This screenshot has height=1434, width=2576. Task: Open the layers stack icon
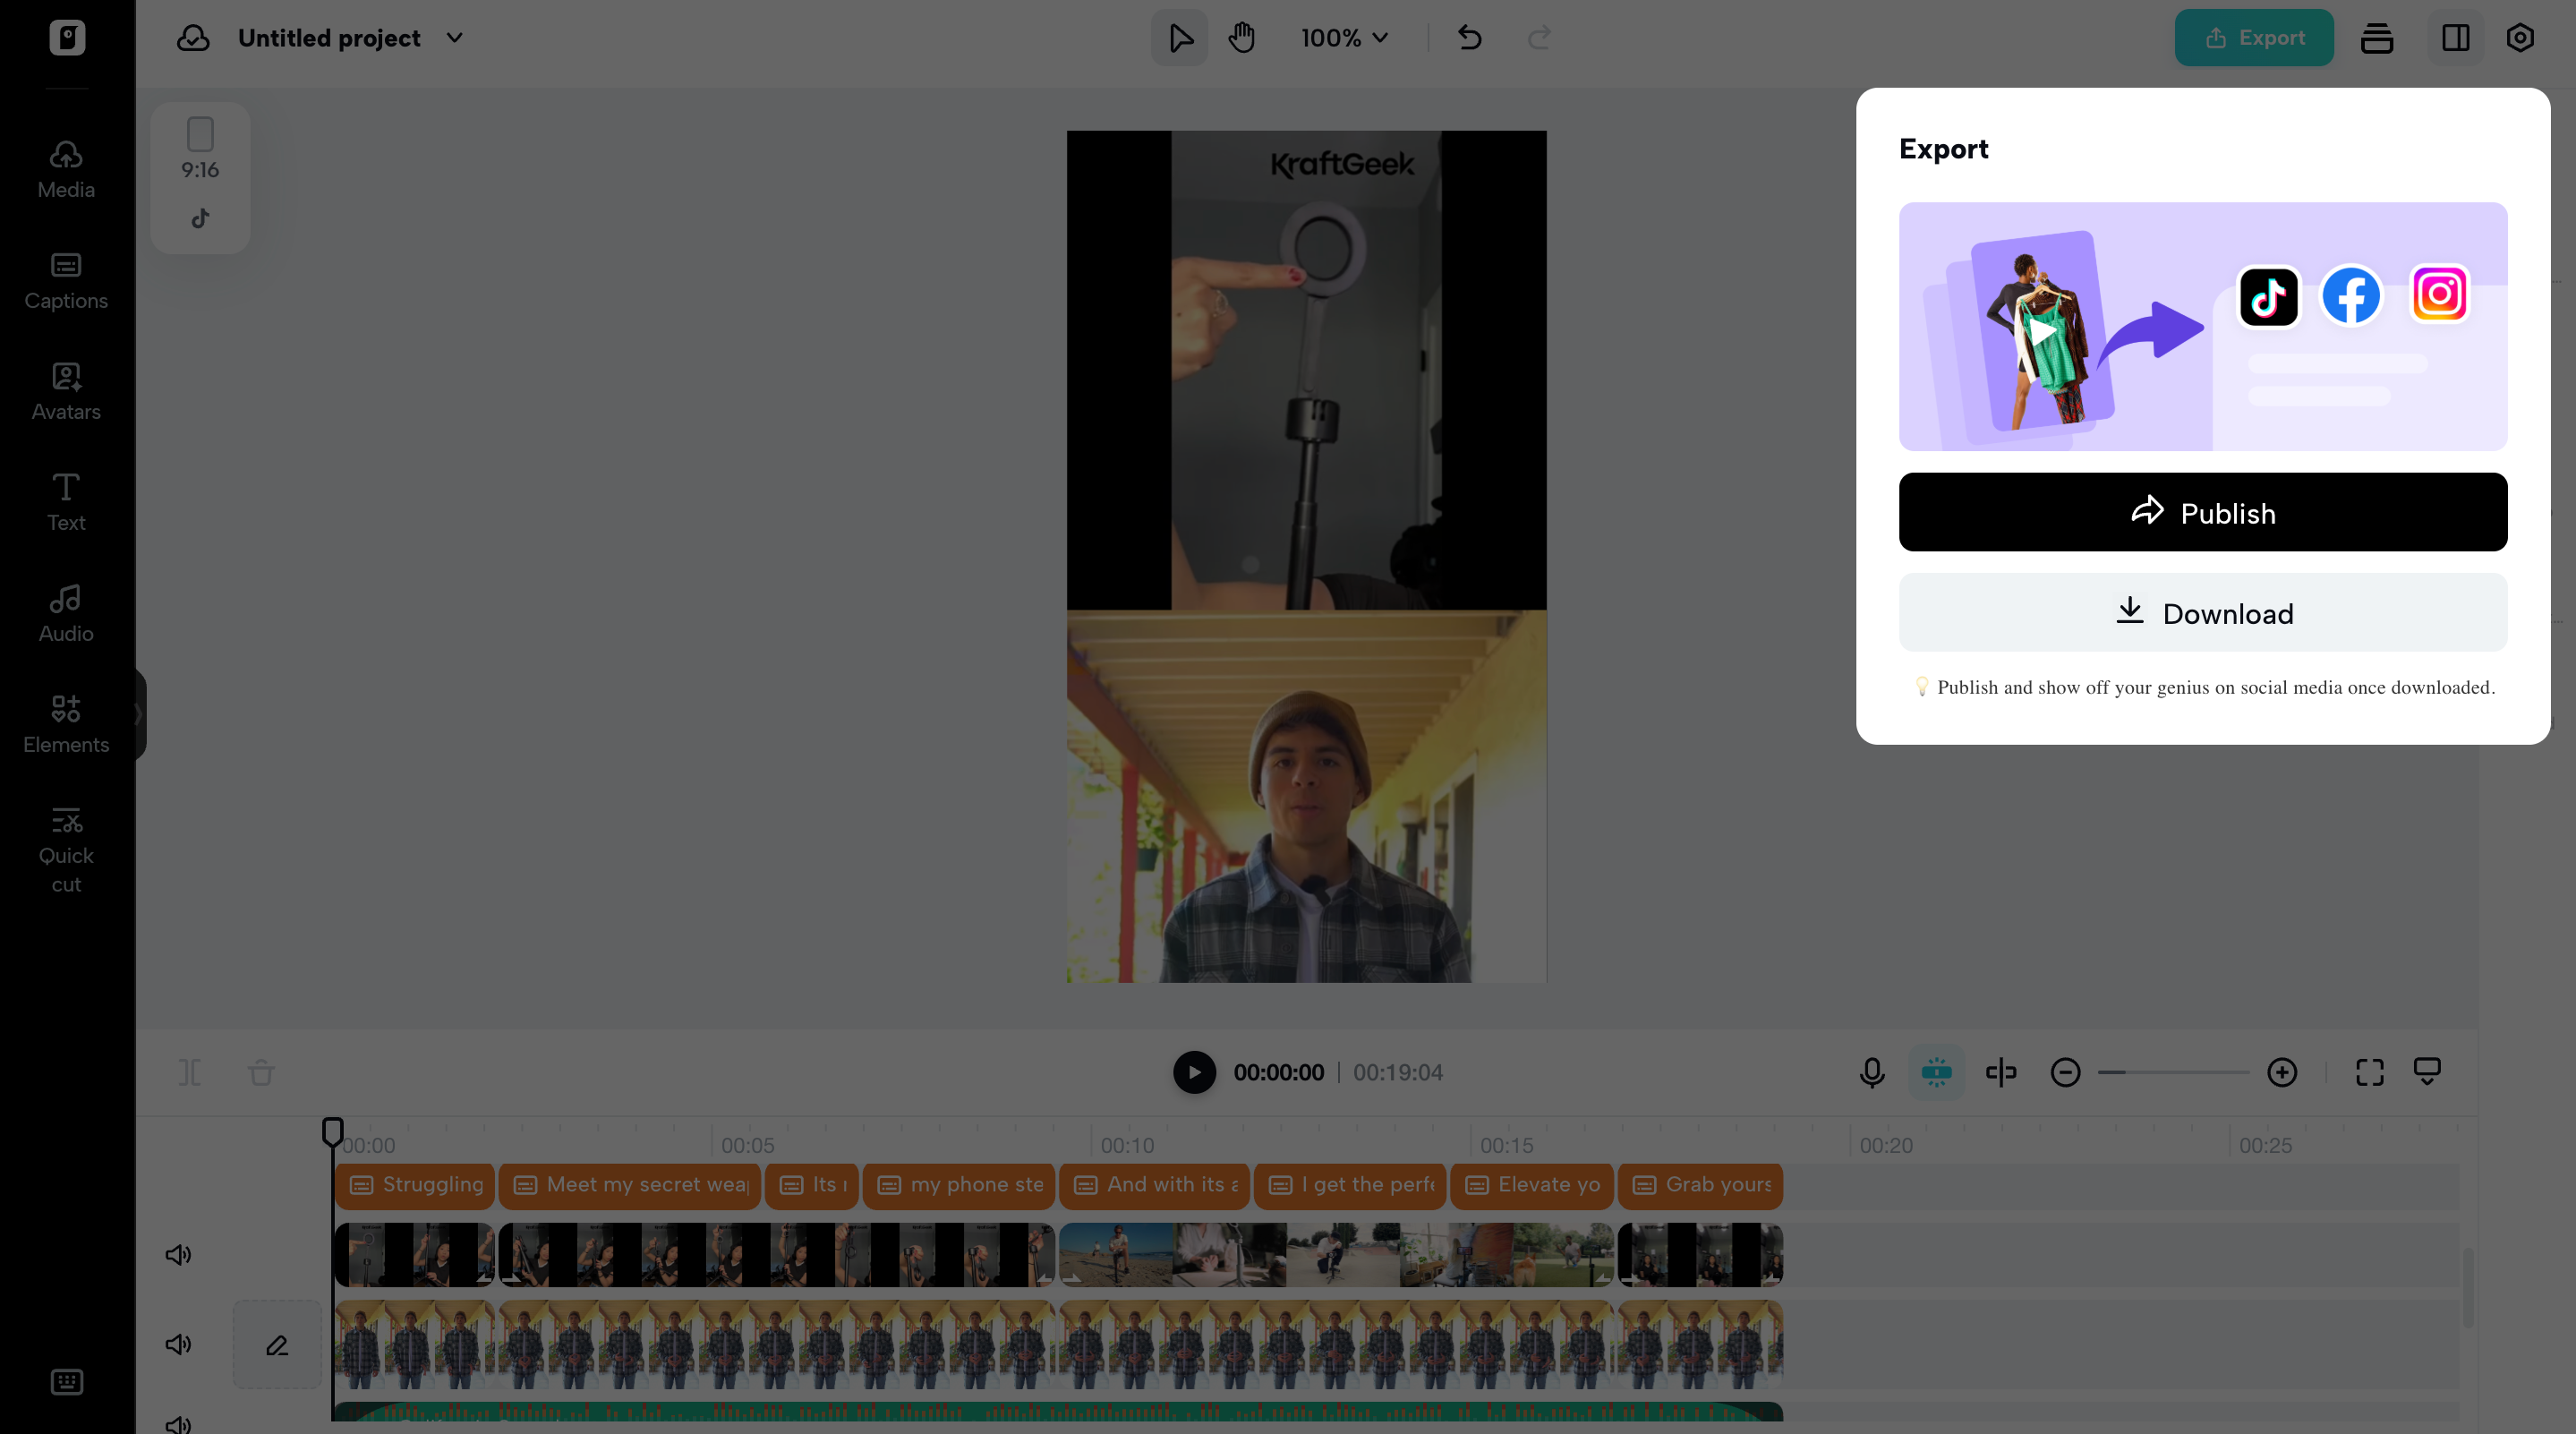(2377, 38)
